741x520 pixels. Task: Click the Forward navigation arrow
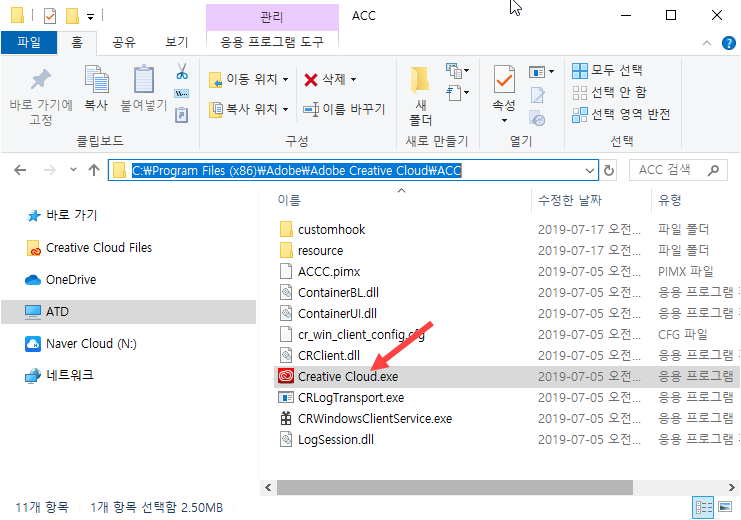[50, 170]
